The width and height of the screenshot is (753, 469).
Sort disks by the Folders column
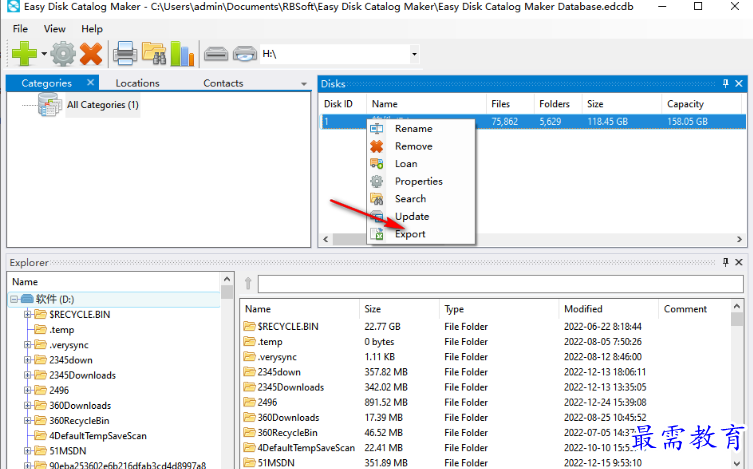(558, 104)
